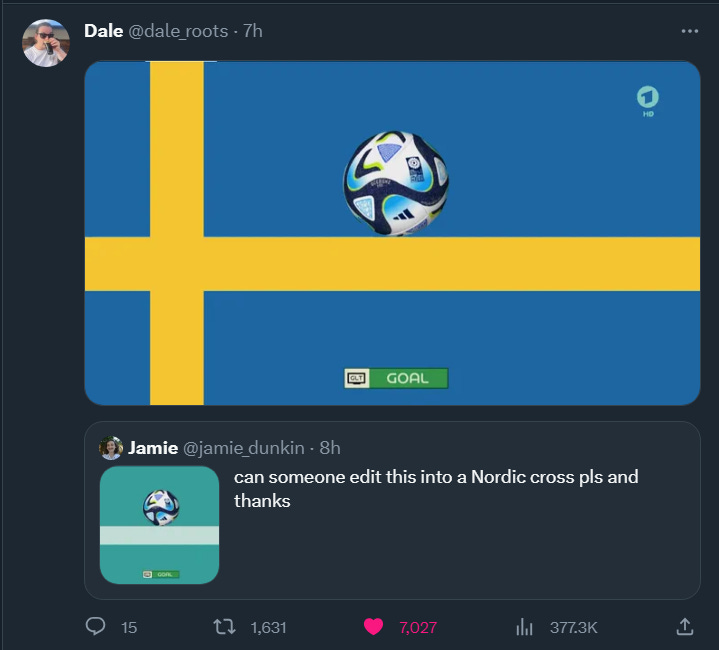Click Jamie's display name in quoted tweet
The image size is (719, 650).
153,448
